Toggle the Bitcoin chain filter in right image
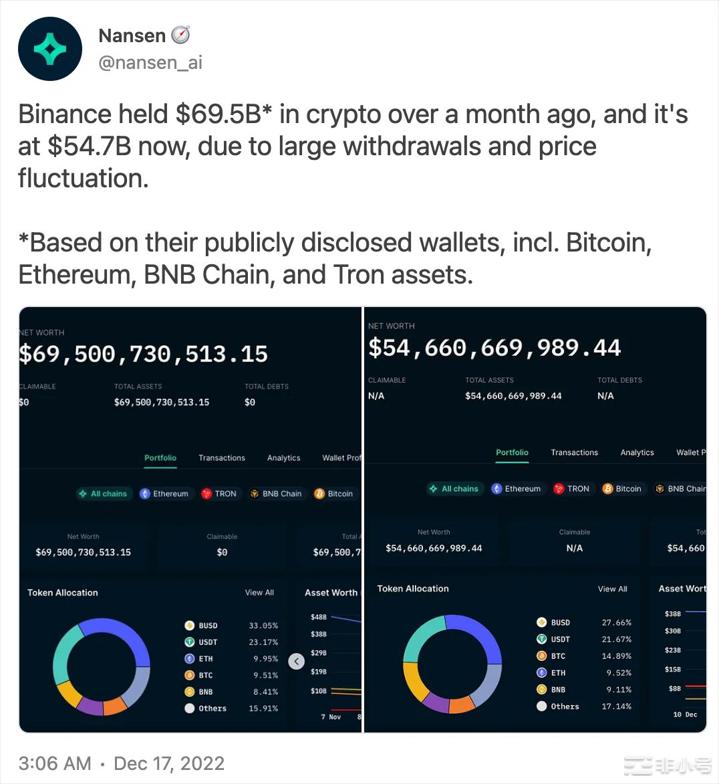719x784 pixels. 622,489
